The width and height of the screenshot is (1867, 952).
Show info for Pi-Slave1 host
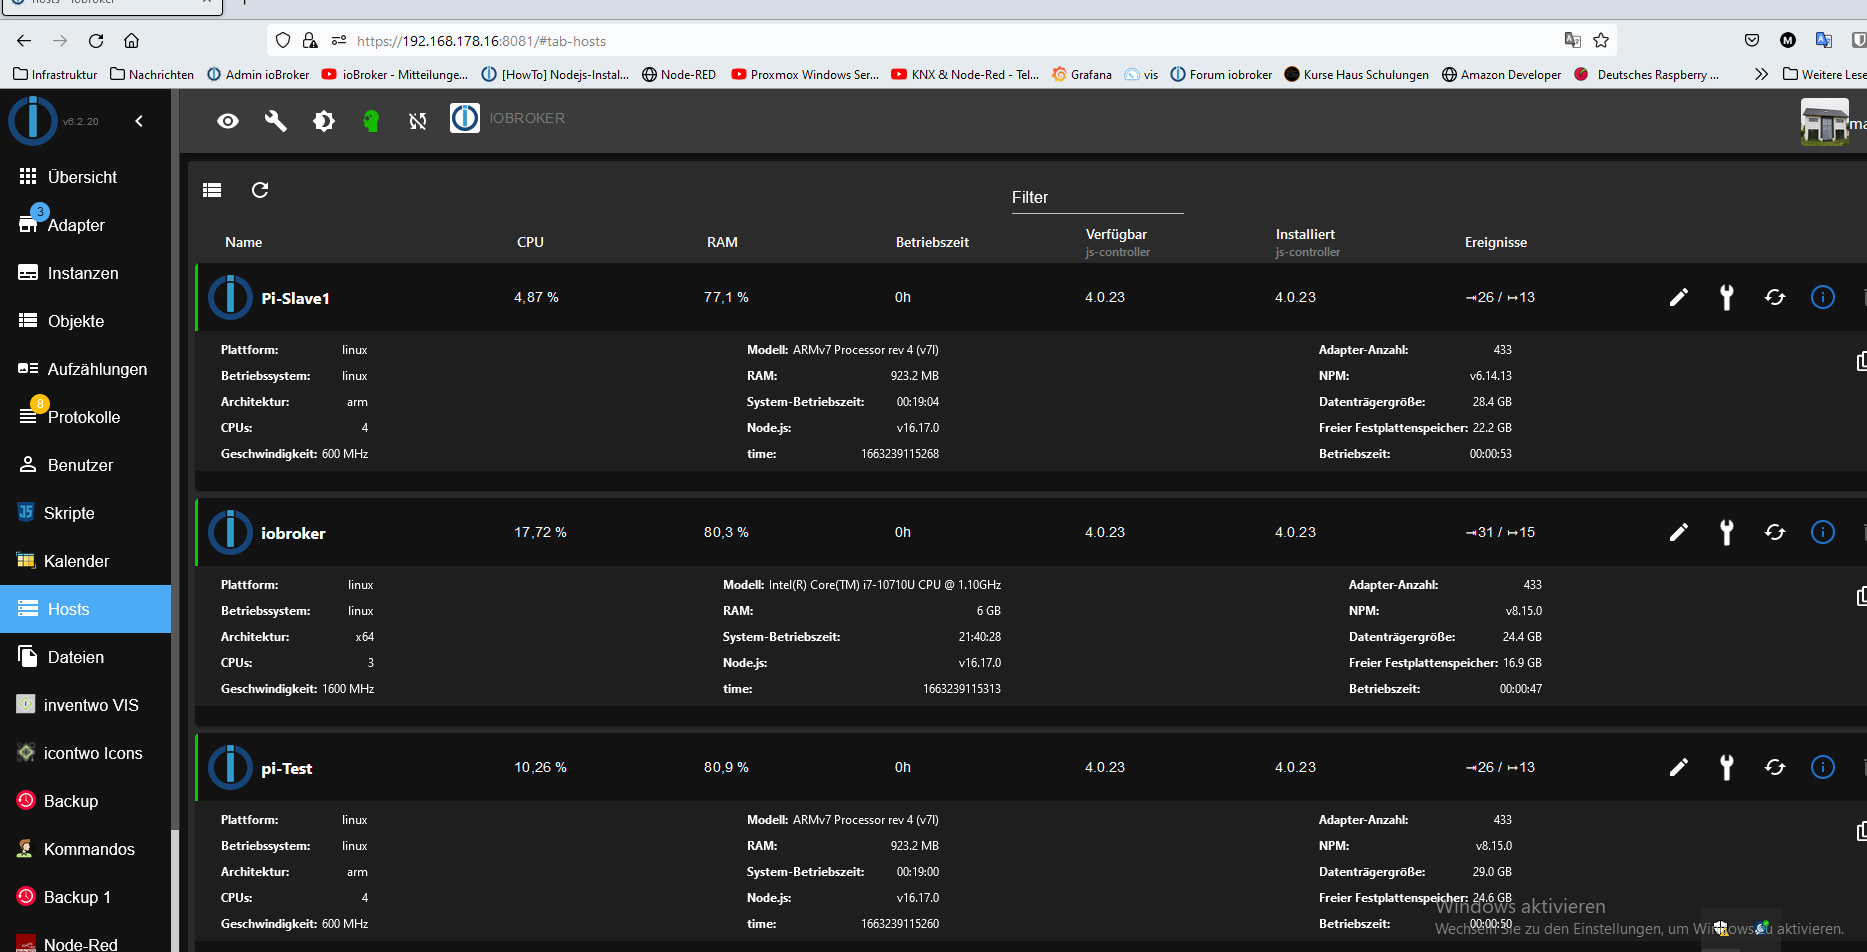(1823, 297)
